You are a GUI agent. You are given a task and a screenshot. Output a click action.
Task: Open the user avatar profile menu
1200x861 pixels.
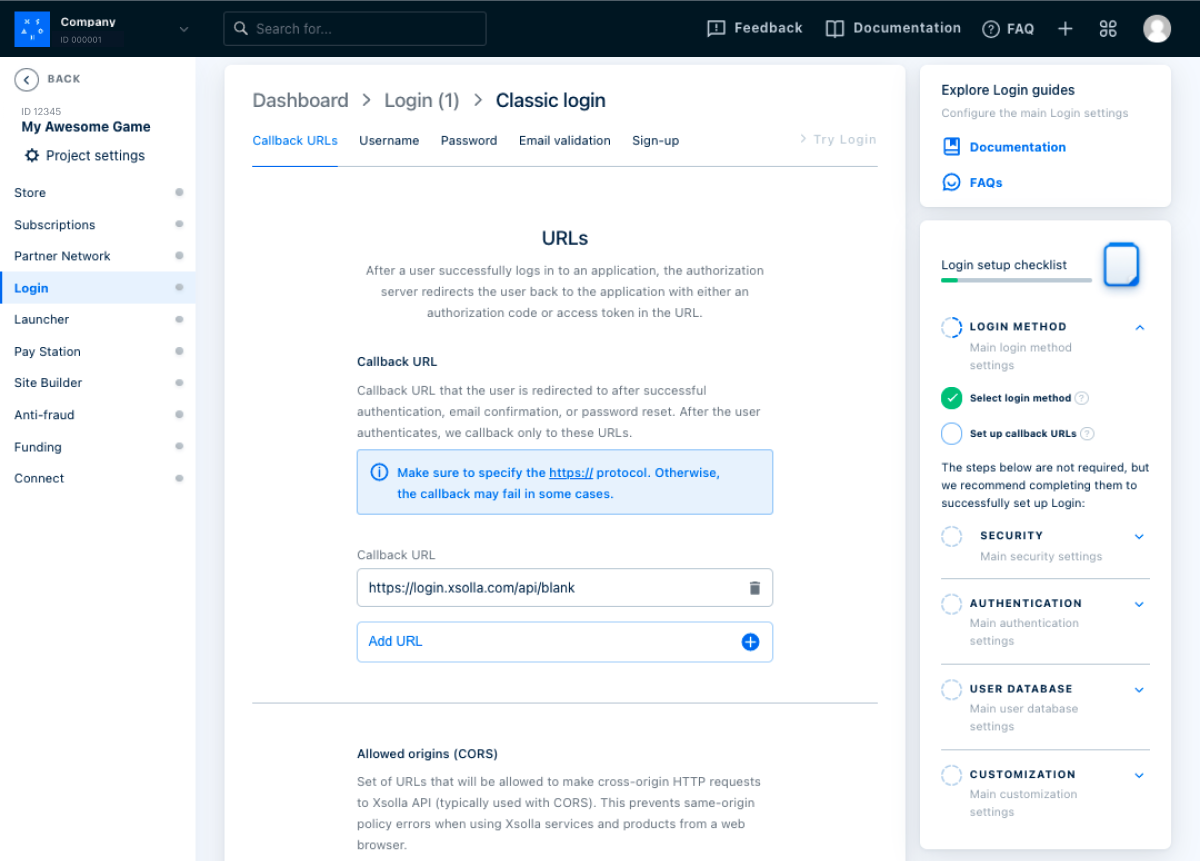(1156, 29)
